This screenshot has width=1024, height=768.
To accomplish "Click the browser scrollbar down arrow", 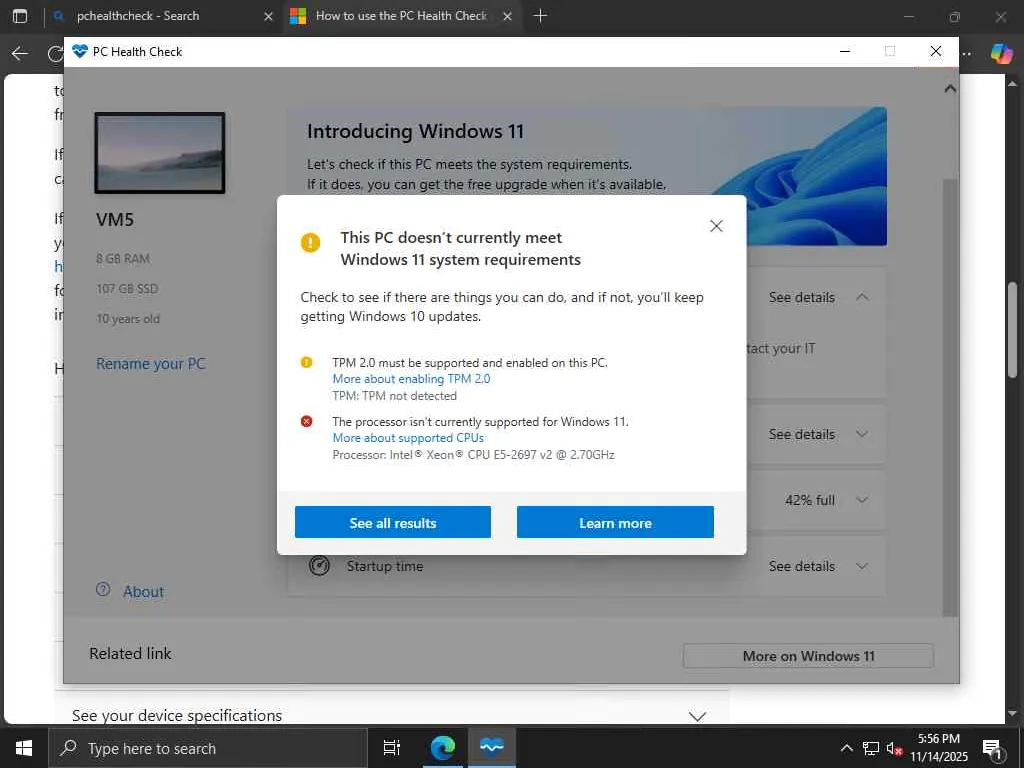I will [1013, 713].
